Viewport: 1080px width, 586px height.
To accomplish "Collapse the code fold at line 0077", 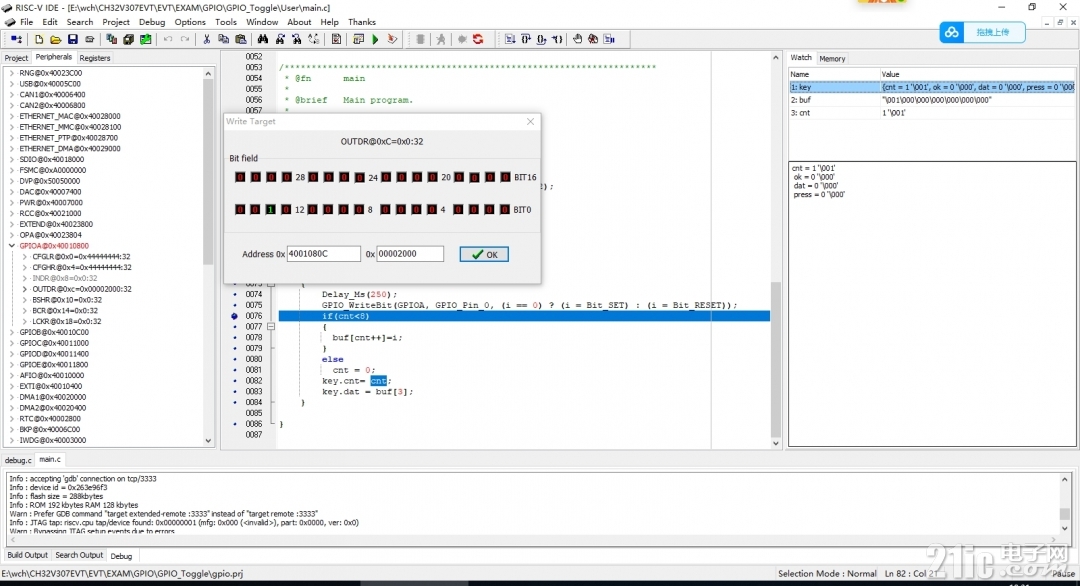I will pos(271,326).
